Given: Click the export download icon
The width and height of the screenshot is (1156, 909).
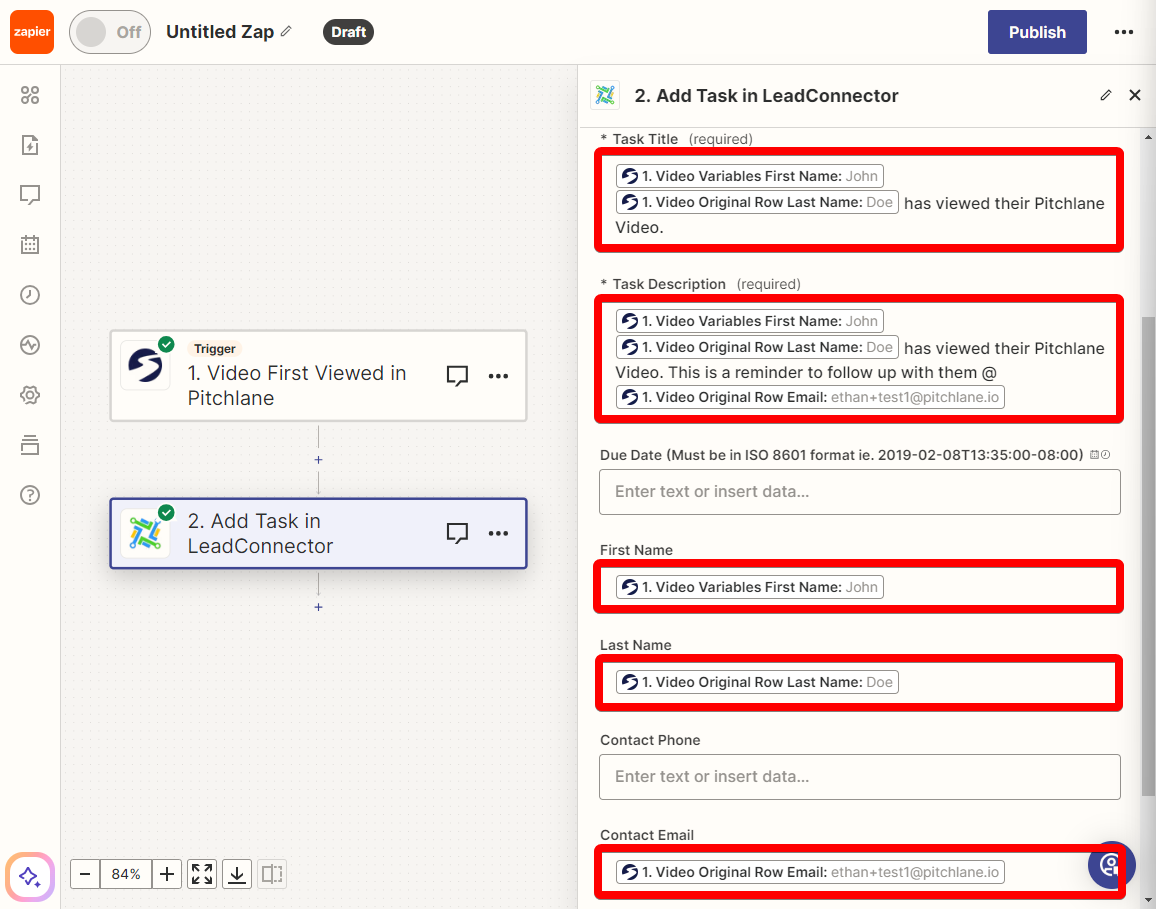Looking at the screenshot, I should coord(237,874).
